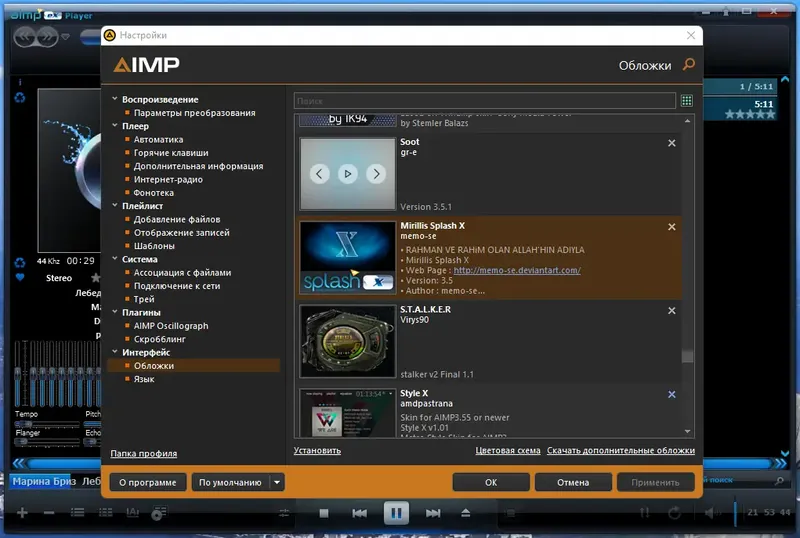Open Шаблоны settings page
Screen dimensions: 800x538
pyautogui.click(x=154, y=246)
